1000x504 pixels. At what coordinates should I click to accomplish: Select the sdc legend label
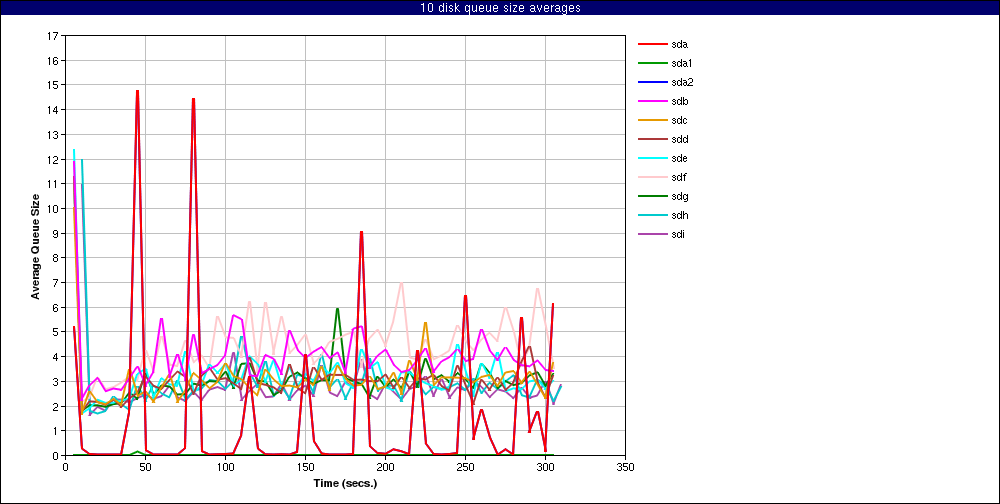[x=679, y=121]
